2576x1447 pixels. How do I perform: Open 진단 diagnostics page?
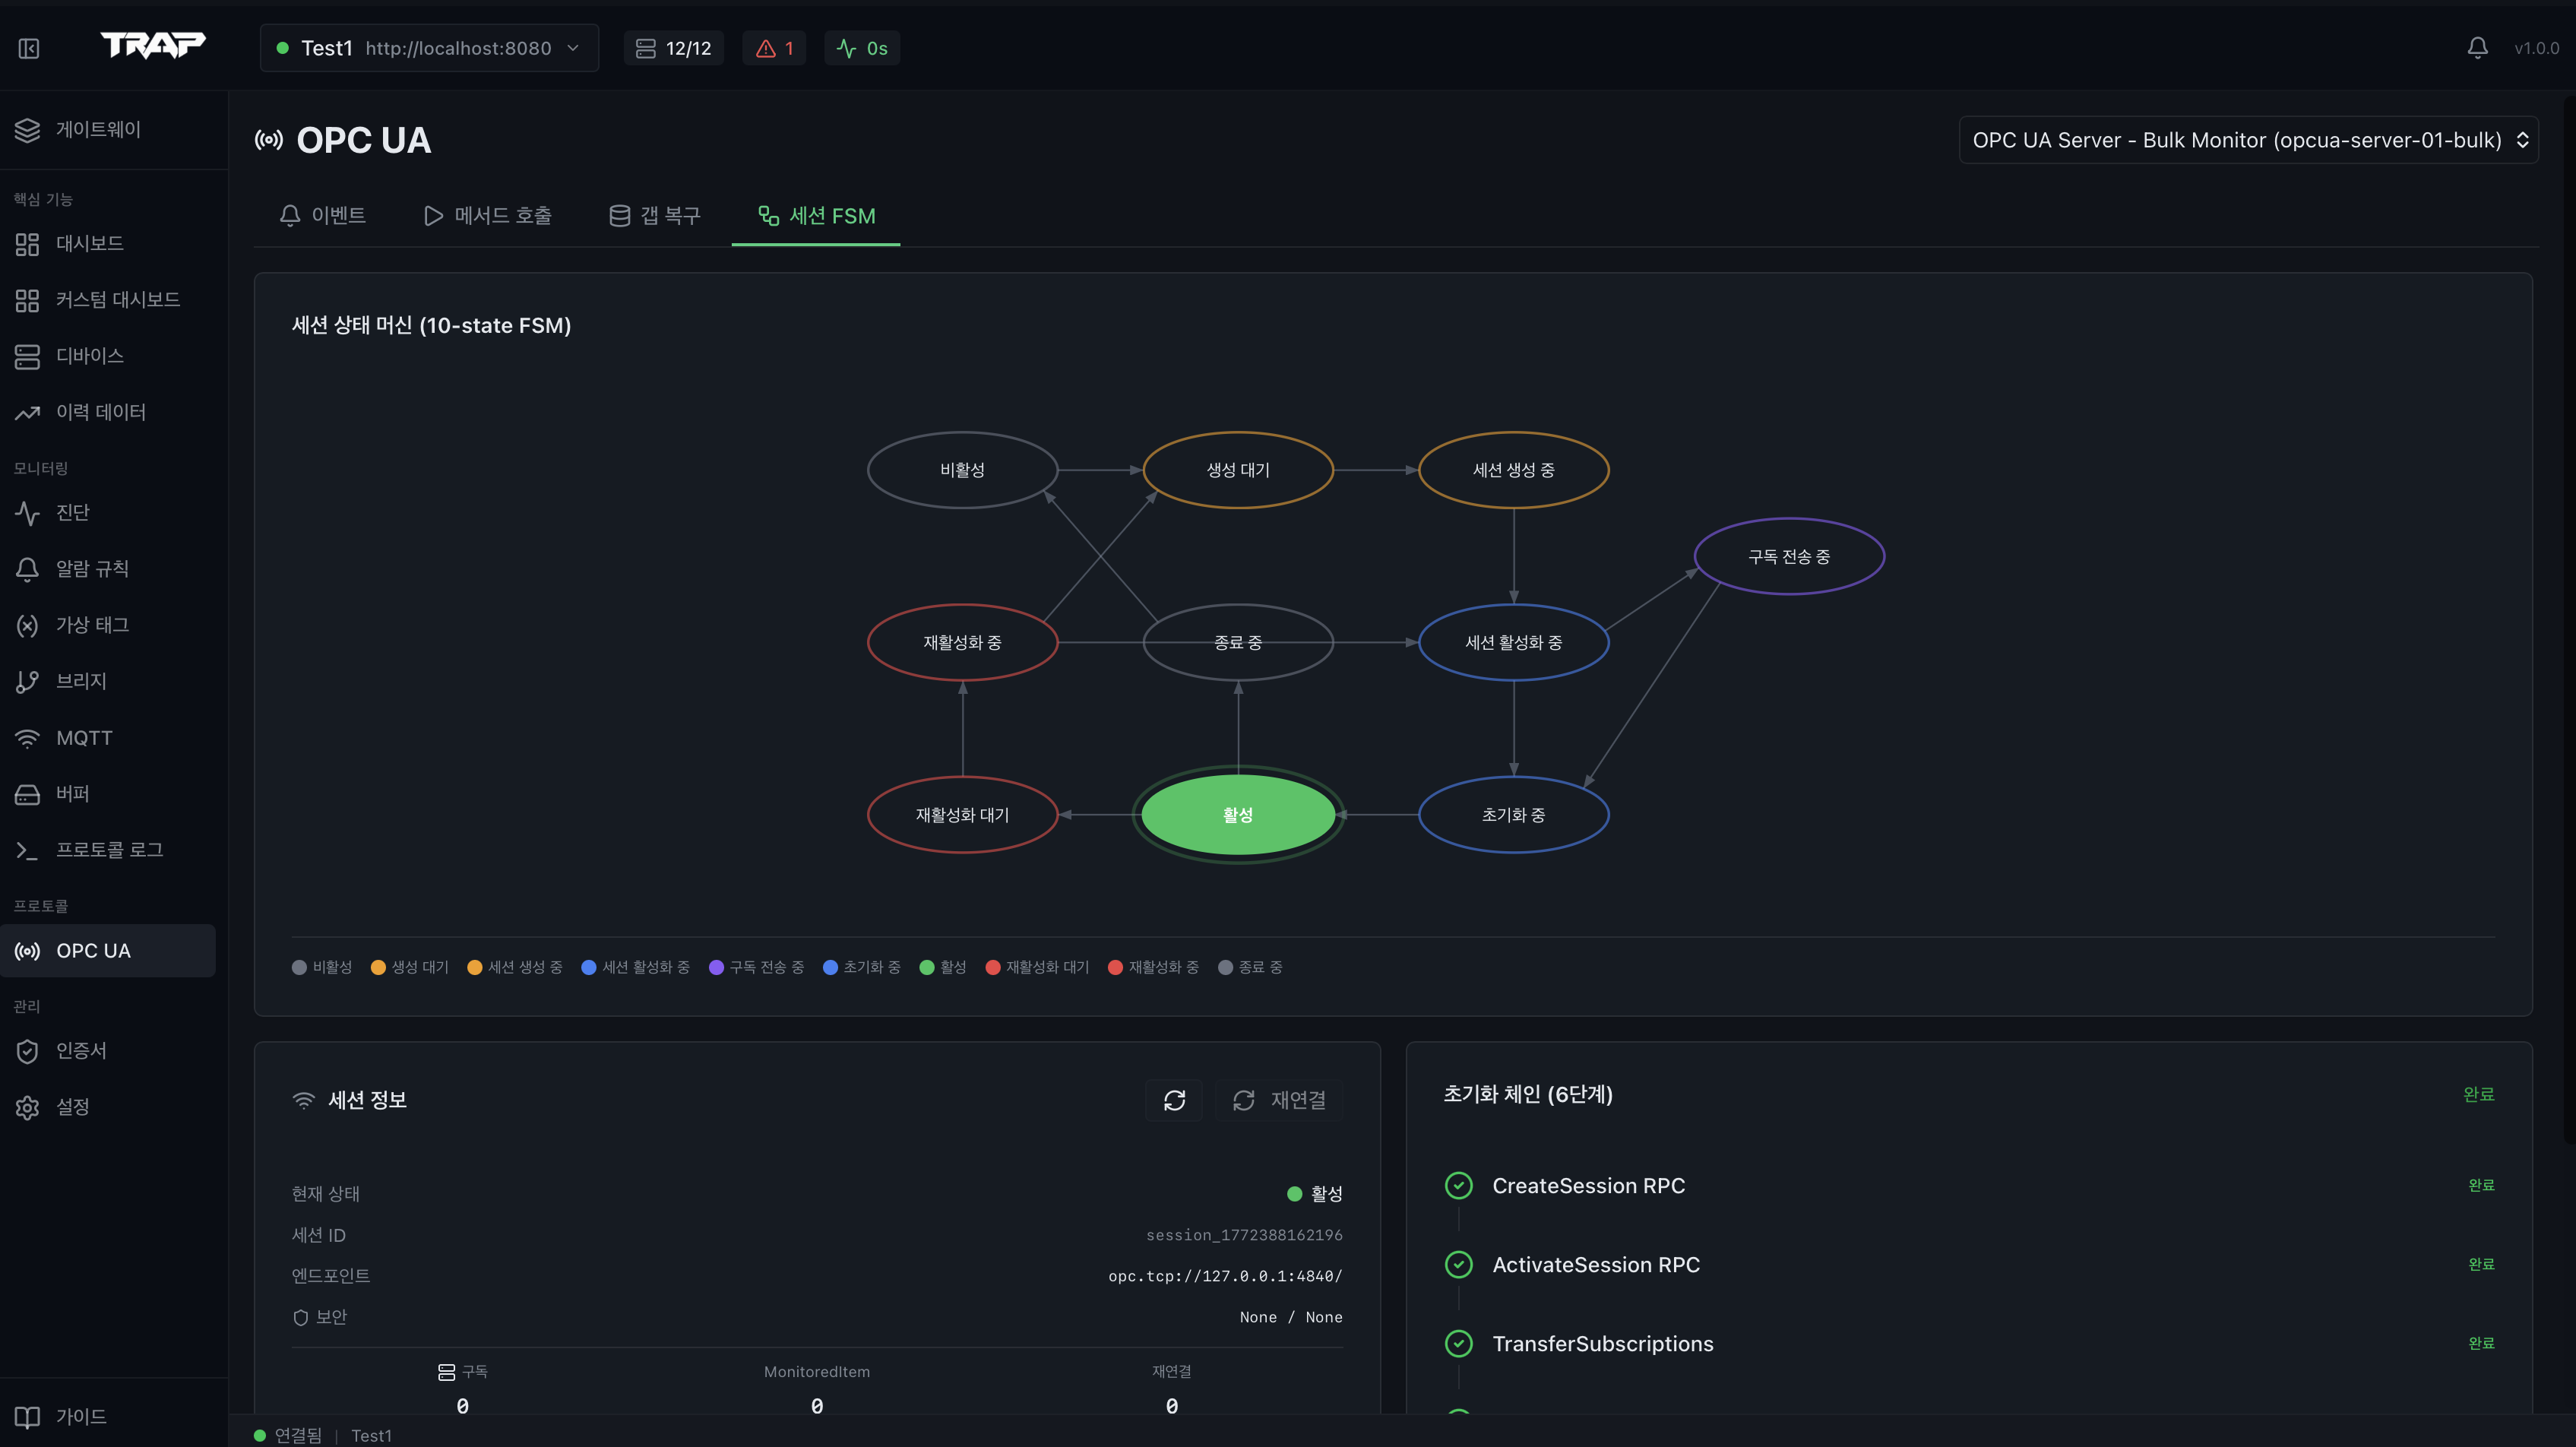71,512
